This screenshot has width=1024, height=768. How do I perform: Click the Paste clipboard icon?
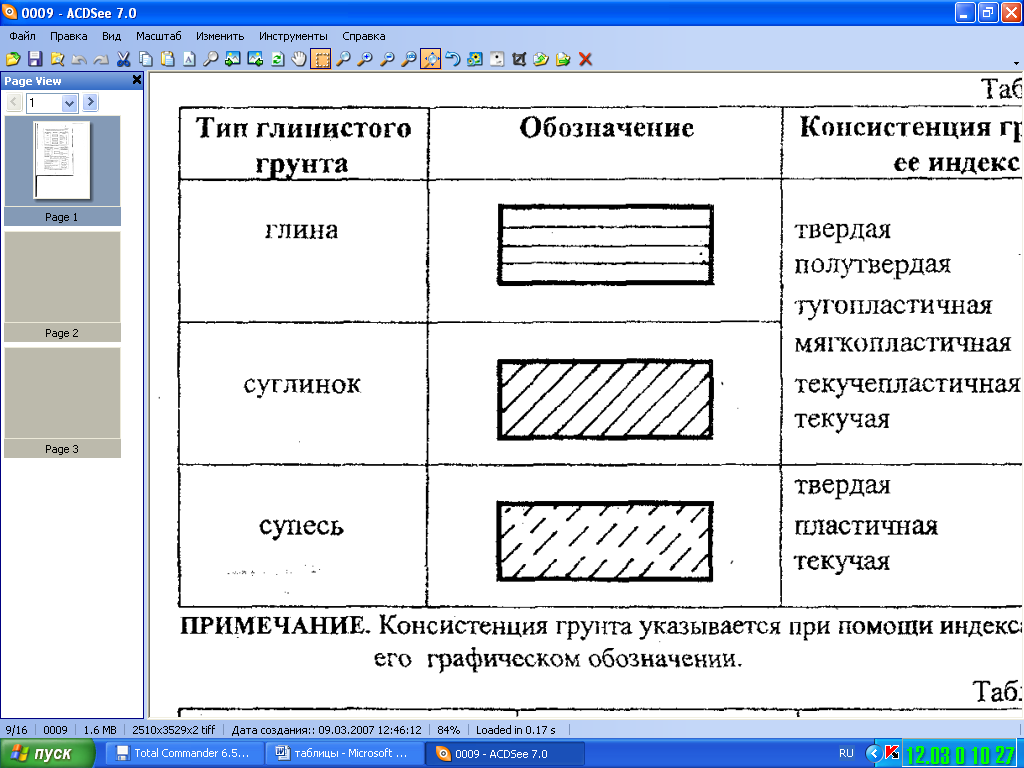point(168,59)
